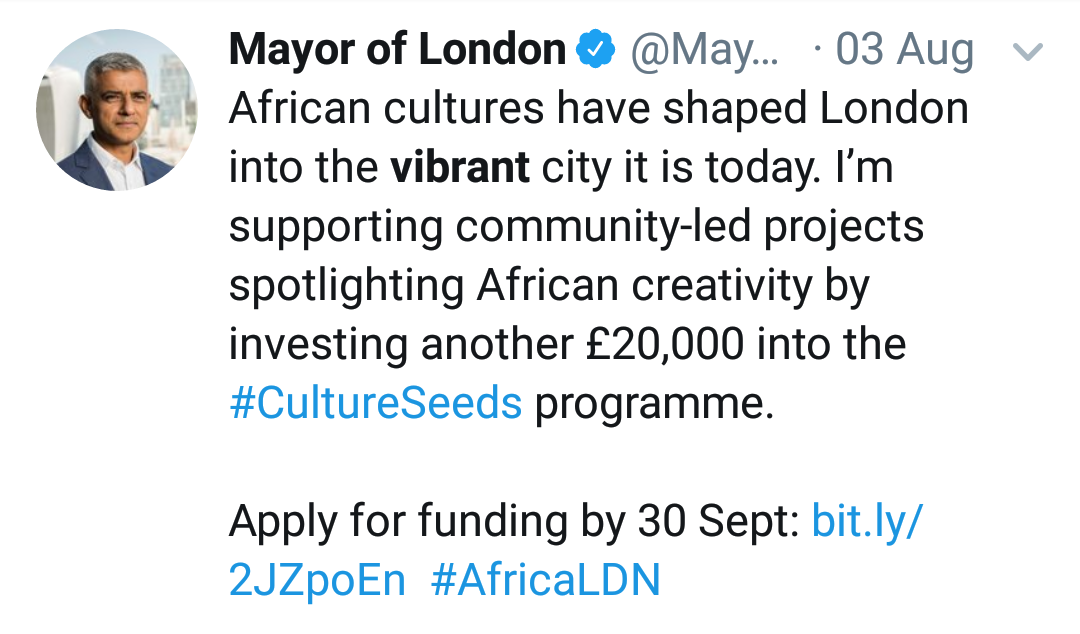
Task: Expand the tweet options chevron
Action: pyautogui.click(x=1028, y=52)
